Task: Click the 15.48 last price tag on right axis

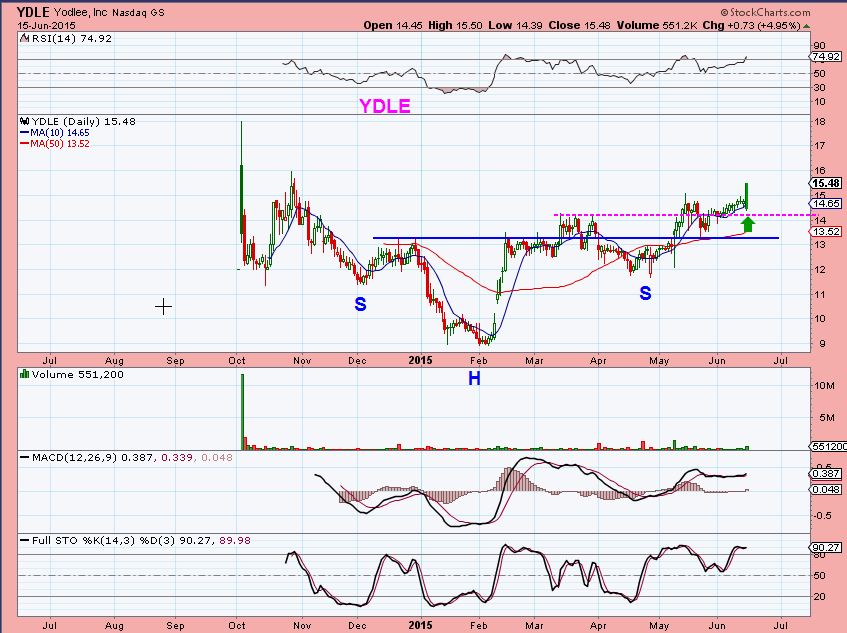Action: tap(826, 183)
